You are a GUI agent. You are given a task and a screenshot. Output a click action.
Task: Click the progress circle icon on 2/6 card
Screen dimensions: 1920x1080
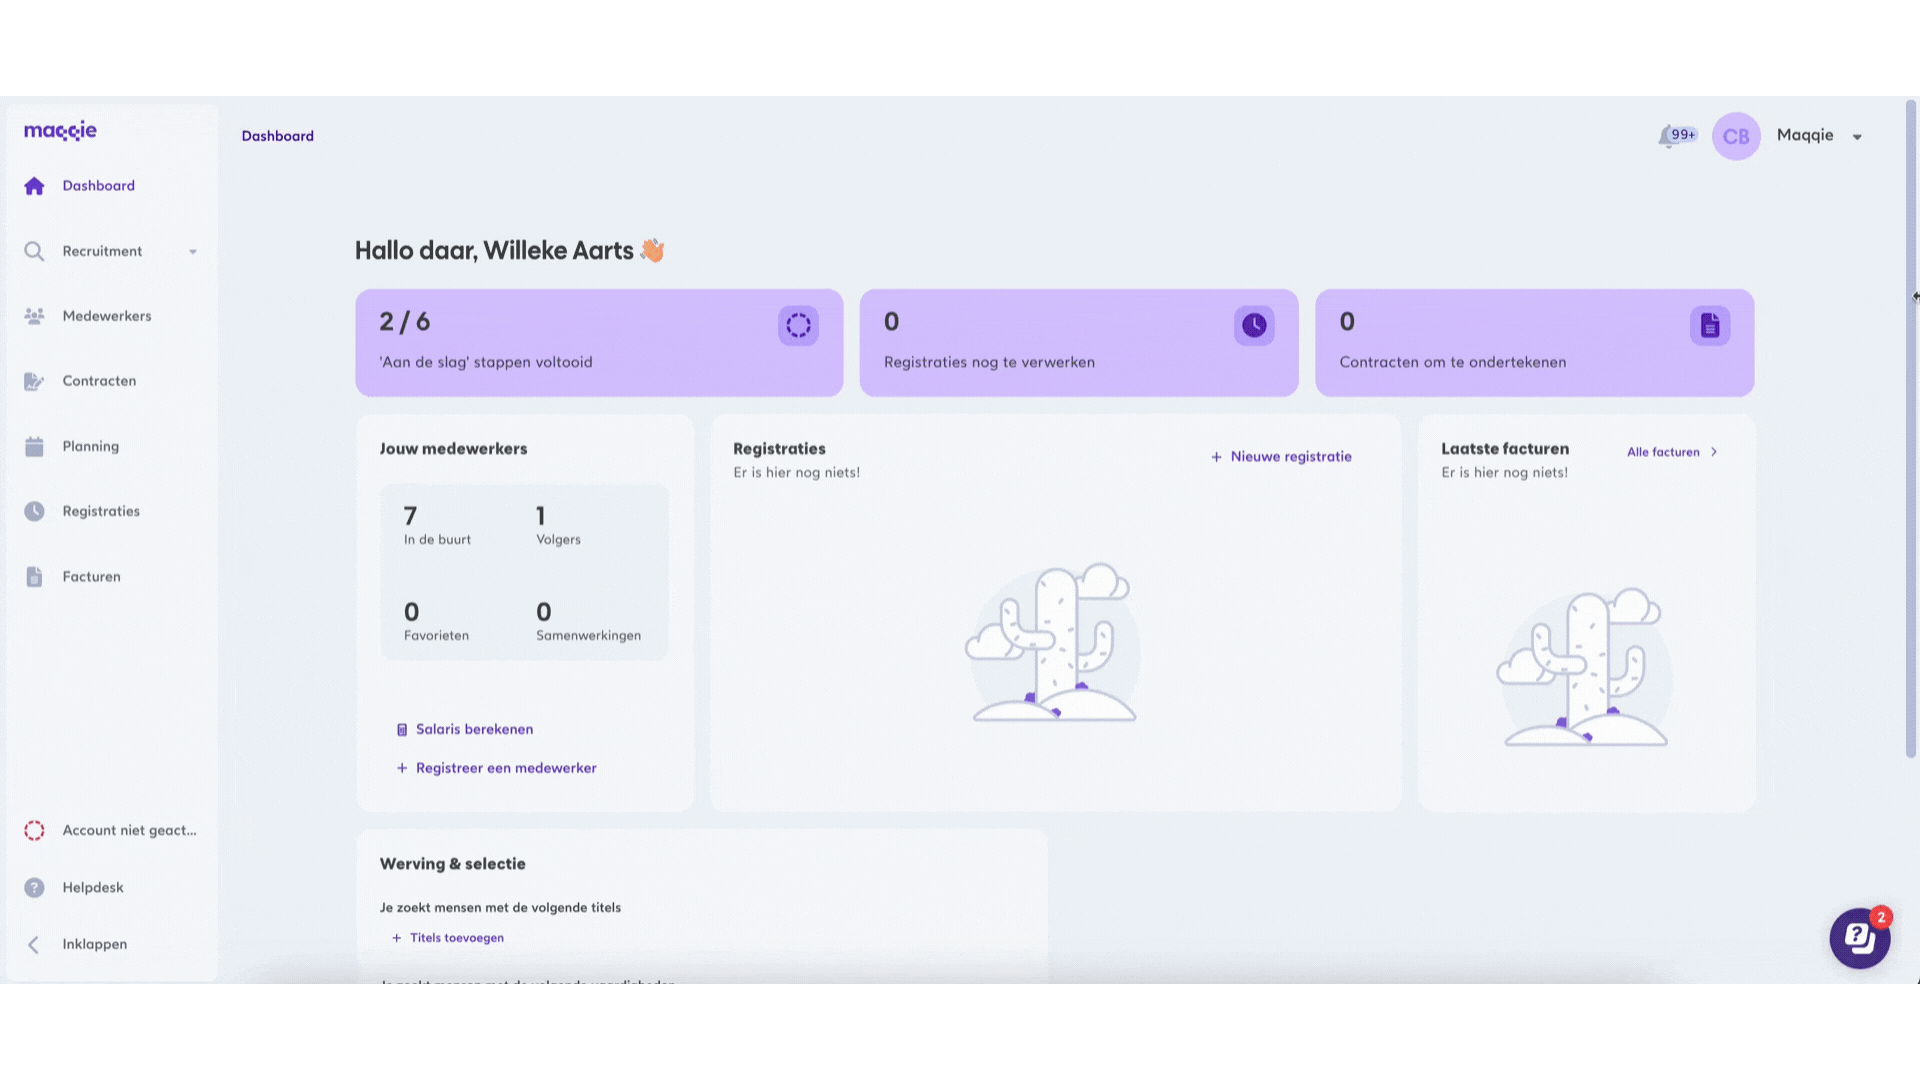798,326
